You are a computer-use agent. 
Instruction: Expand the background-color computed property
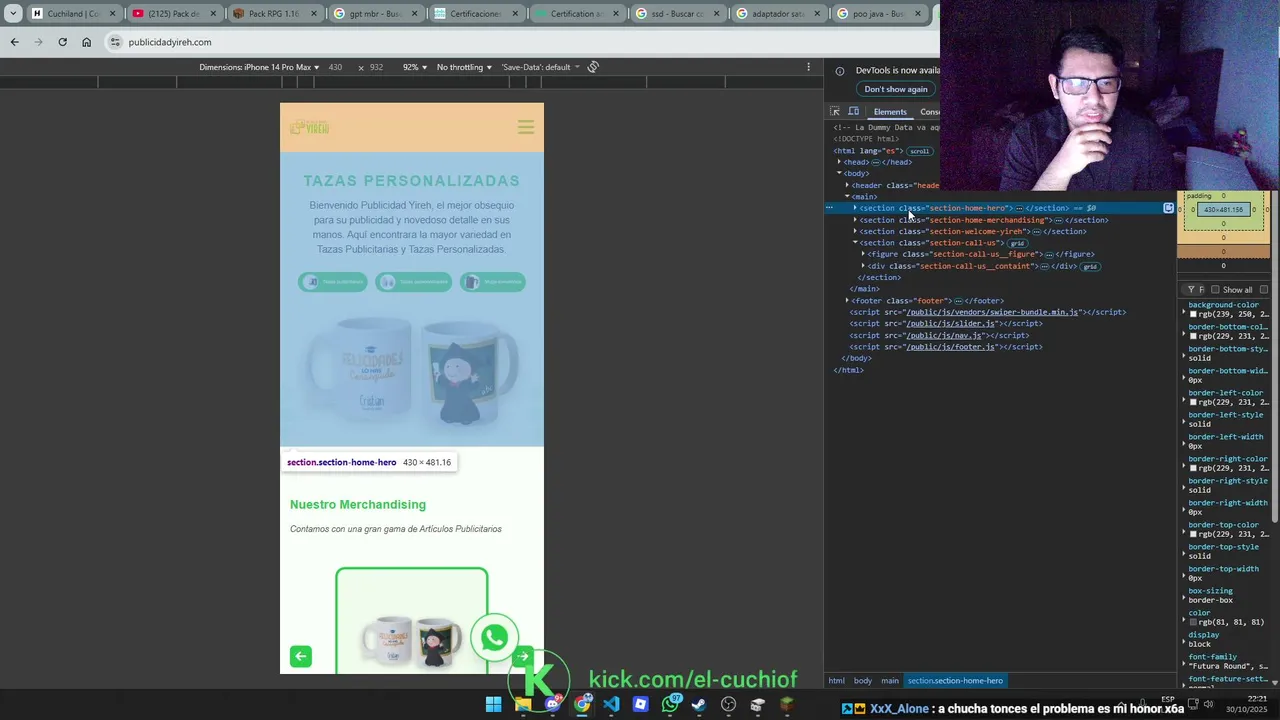pos(1184,314)
